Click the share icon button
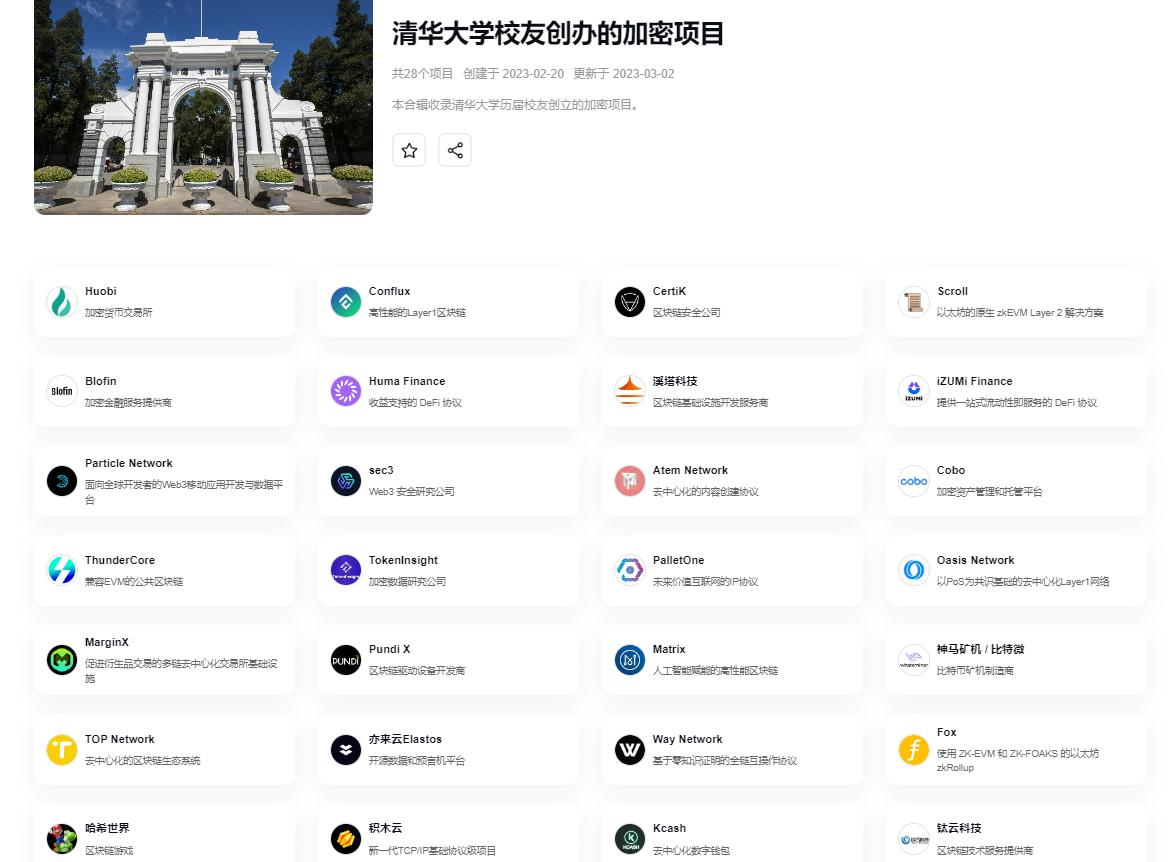This screenshot has width=1169, height=862. (x=455, y=150)
